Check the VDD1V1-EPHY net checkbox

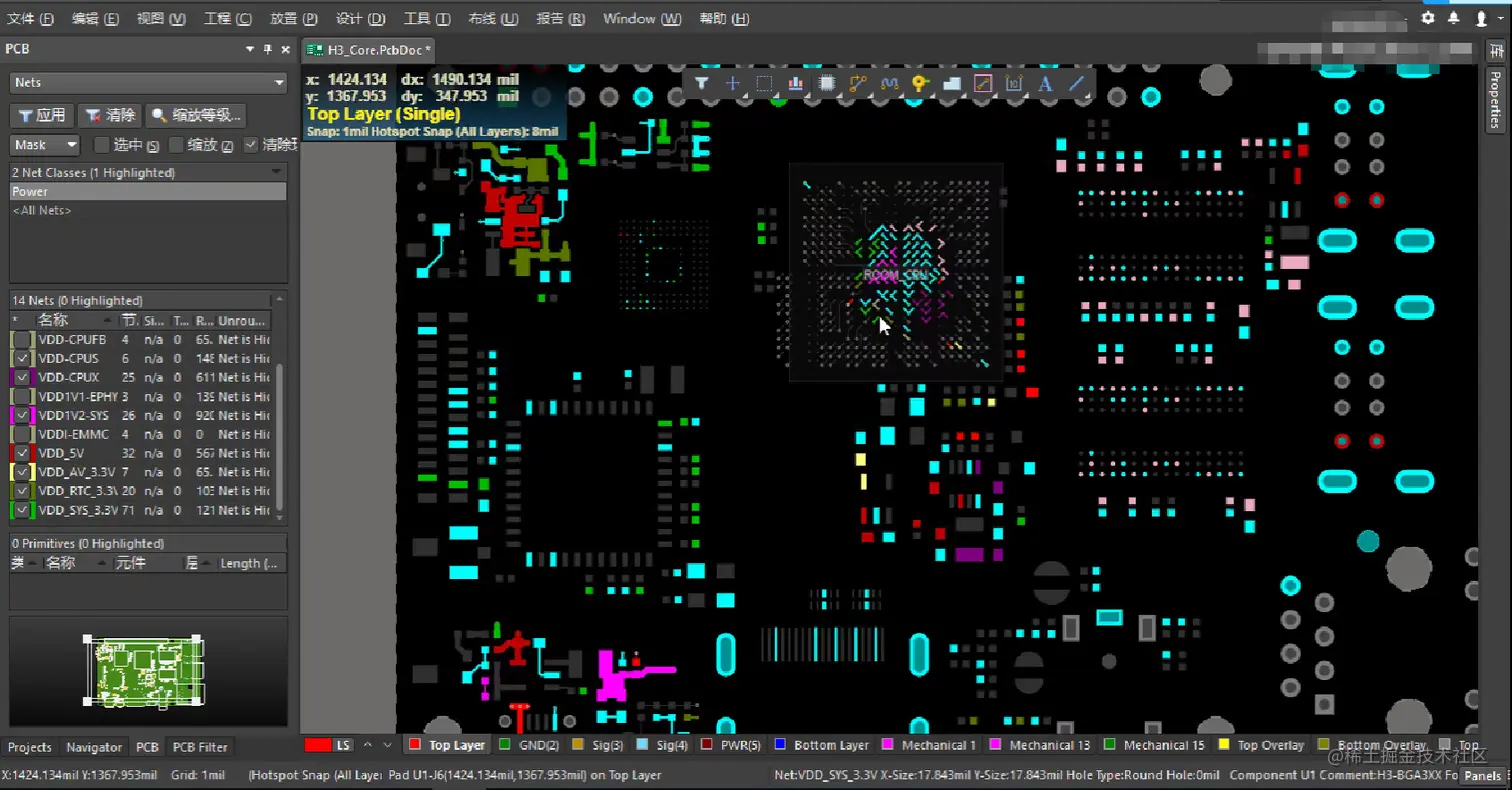(x=23, y=397)
